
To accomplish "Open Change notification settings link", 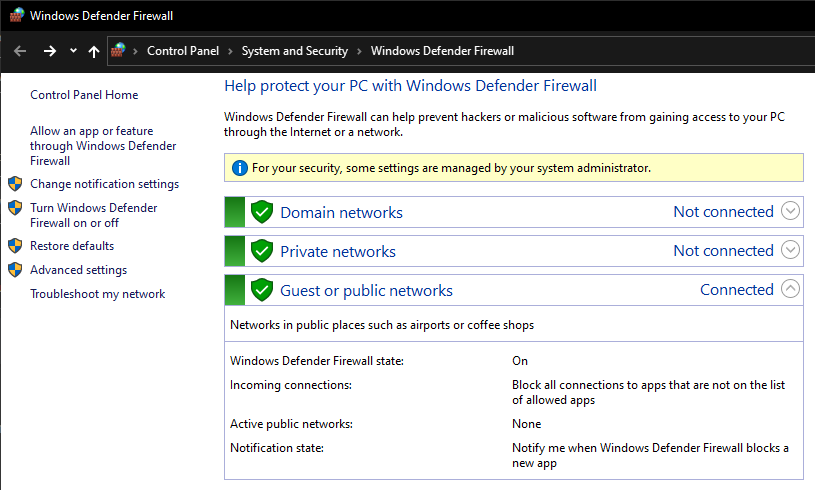I will (x=104, y=184).
